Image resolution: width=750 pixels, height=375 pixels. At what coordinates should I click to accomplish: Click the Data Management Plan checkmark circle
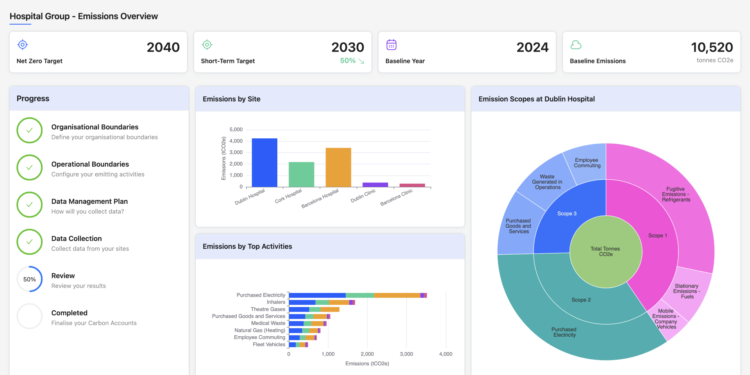pos(30,205)
